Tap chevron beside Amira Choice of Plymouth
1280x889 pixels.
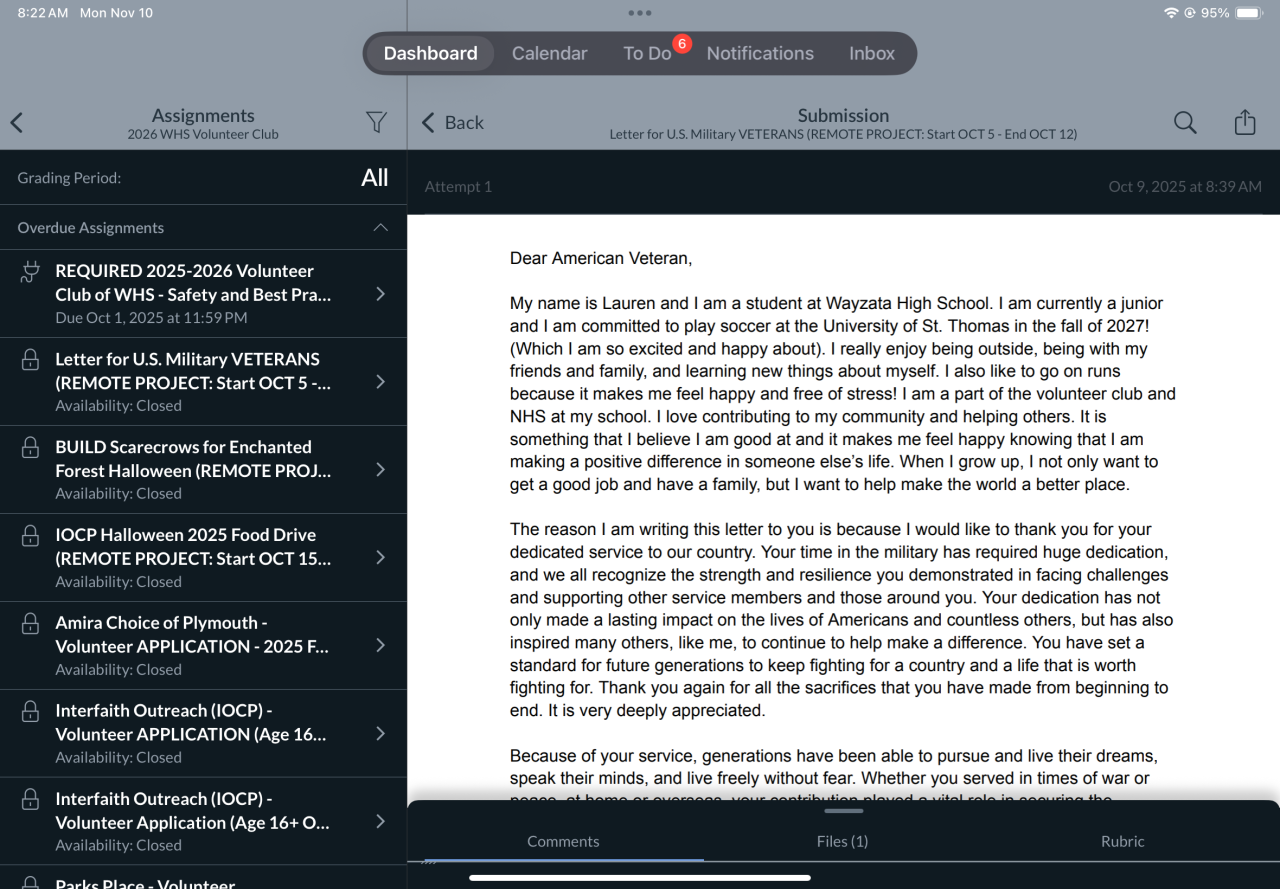click(x=380, y=646)
